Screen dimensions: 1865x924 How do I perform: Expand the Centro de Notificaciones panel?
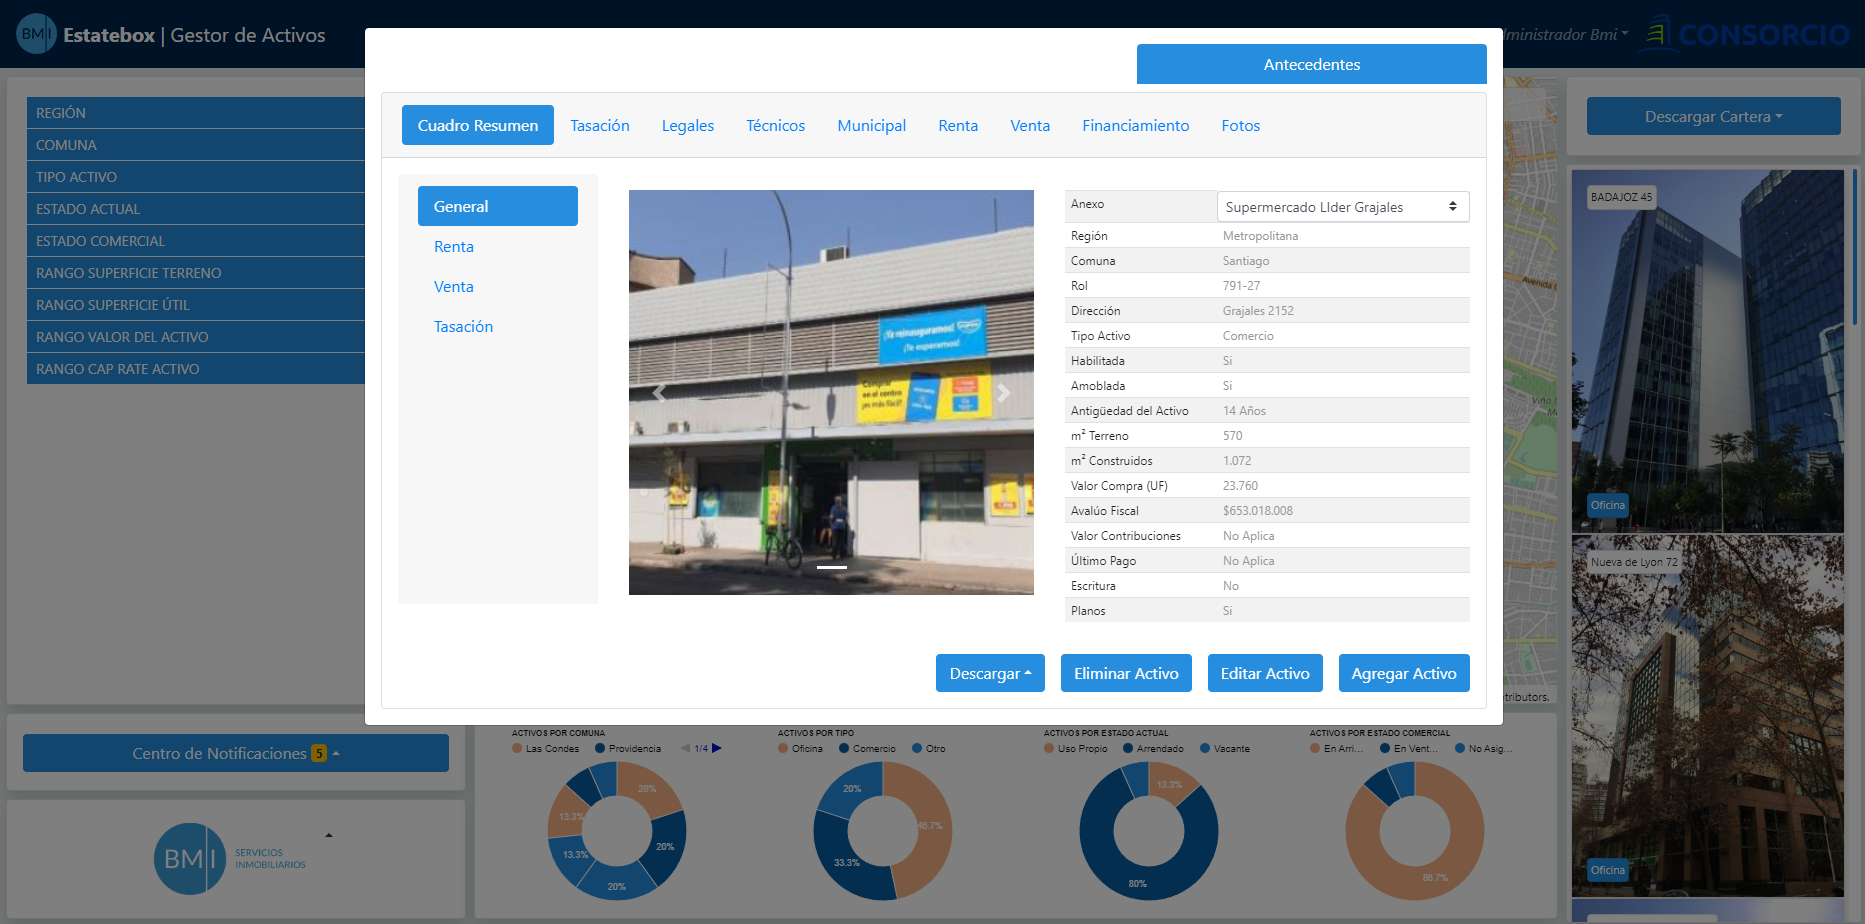(x=236, y=753)
